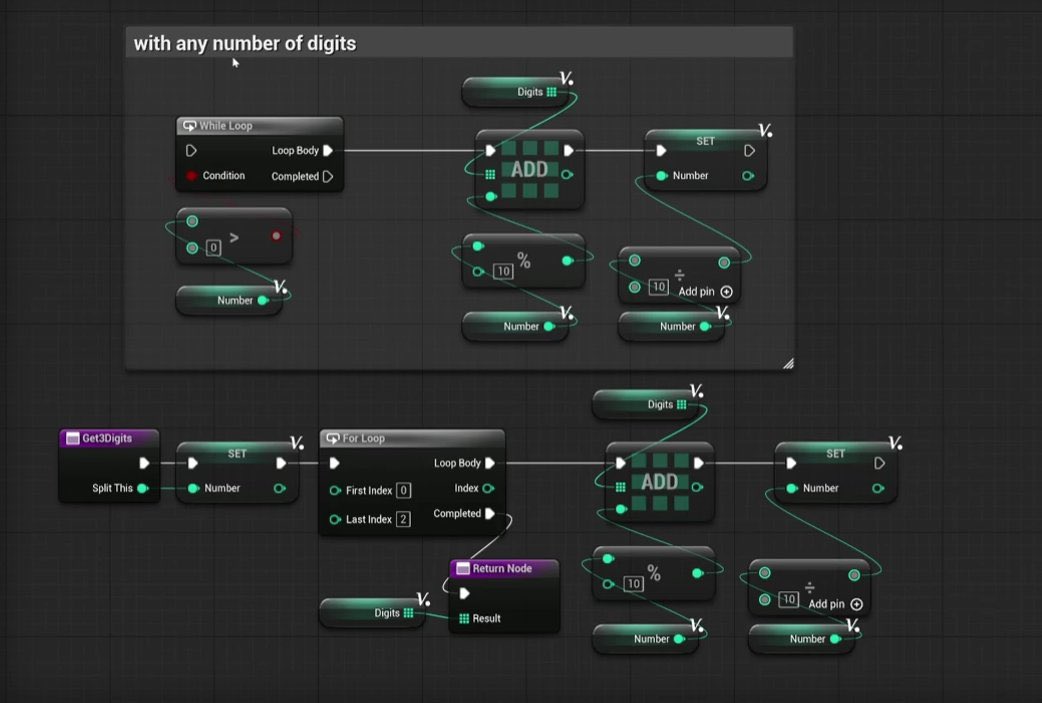
Task: Click the red boolean output of the > node
Action: [x=276, y=235]
